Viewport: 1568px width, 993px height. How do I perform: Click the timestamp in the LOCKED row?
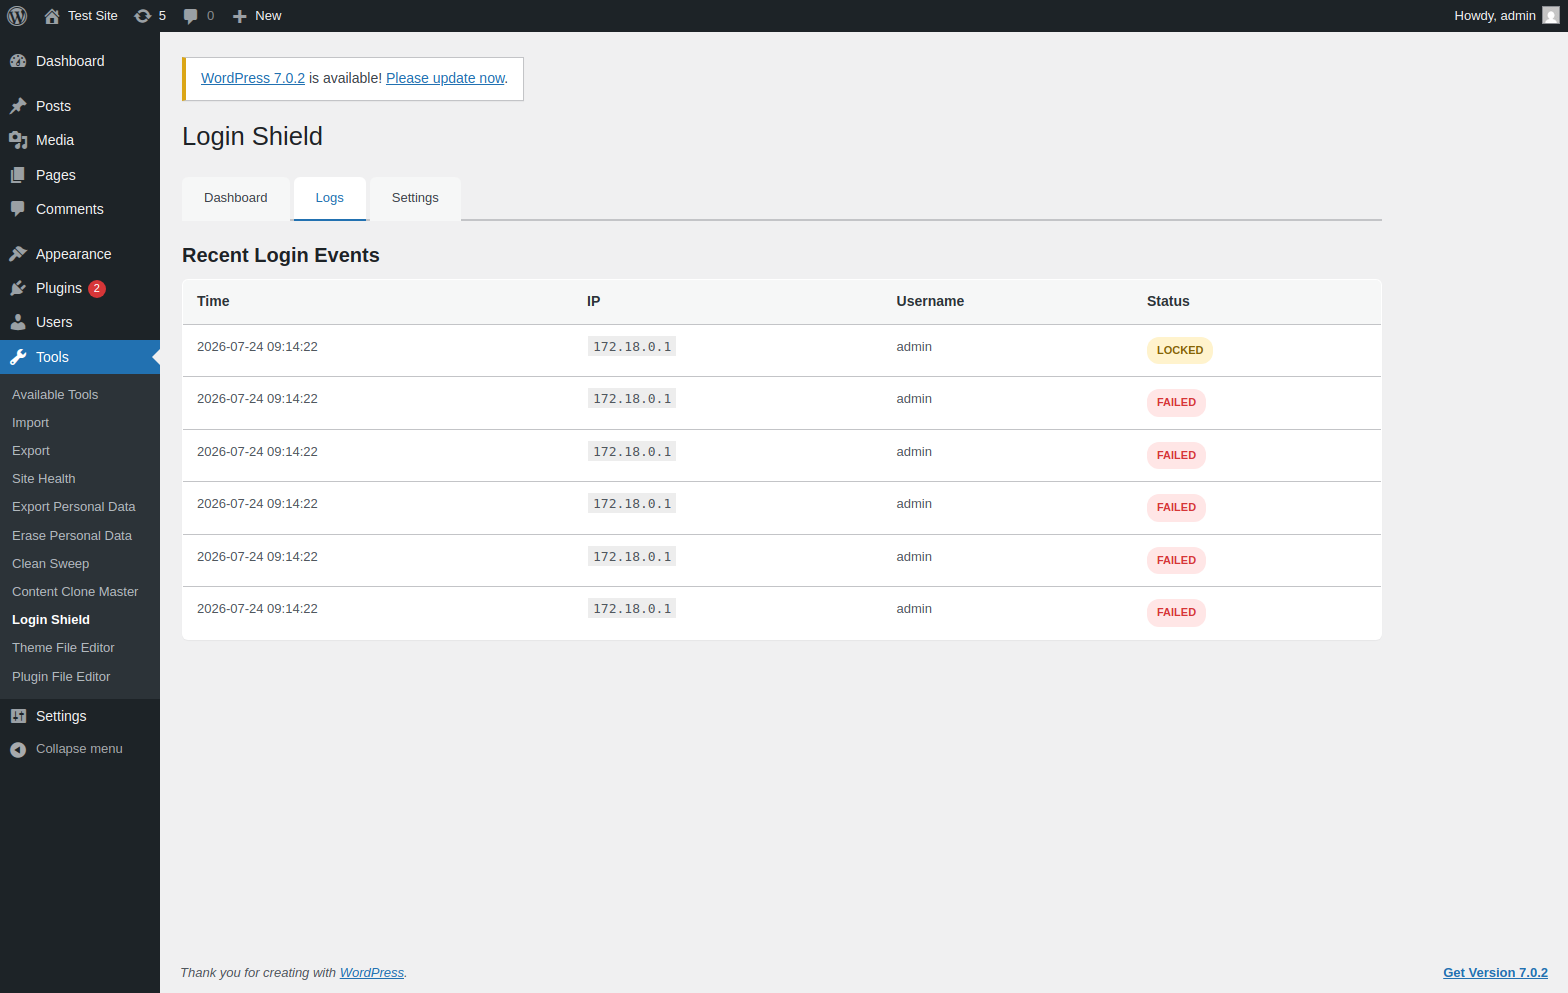(257, 347)
